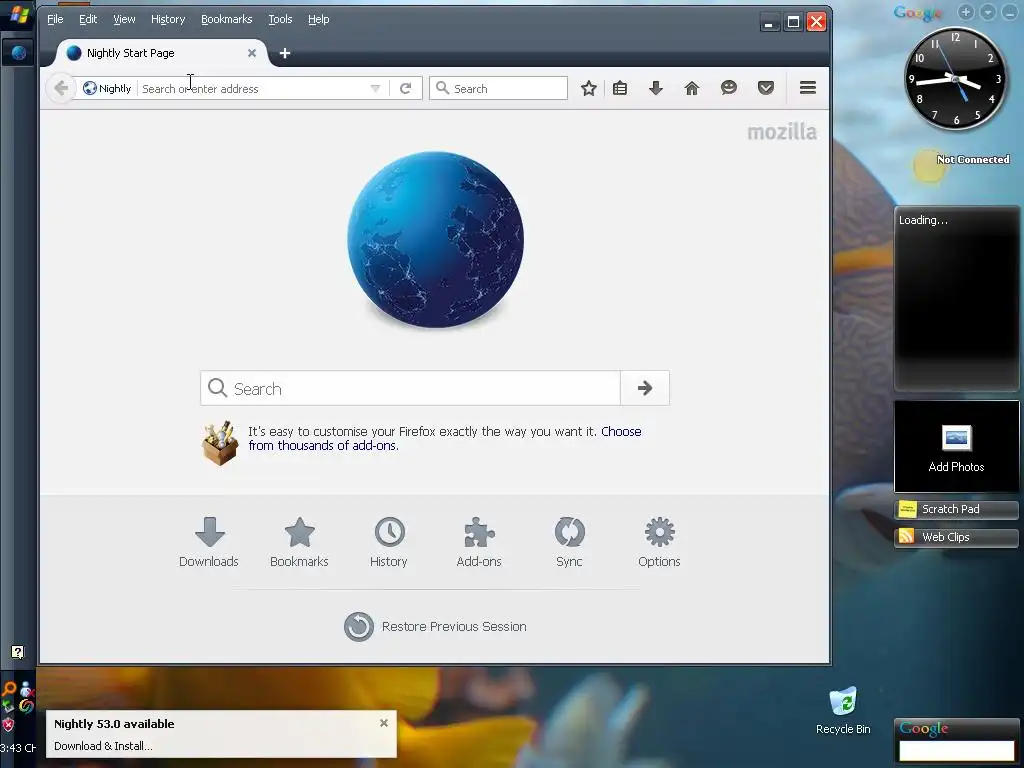Click the Google sidebar add gadget plus icon

pyautogui.click(x=966, y=12)
